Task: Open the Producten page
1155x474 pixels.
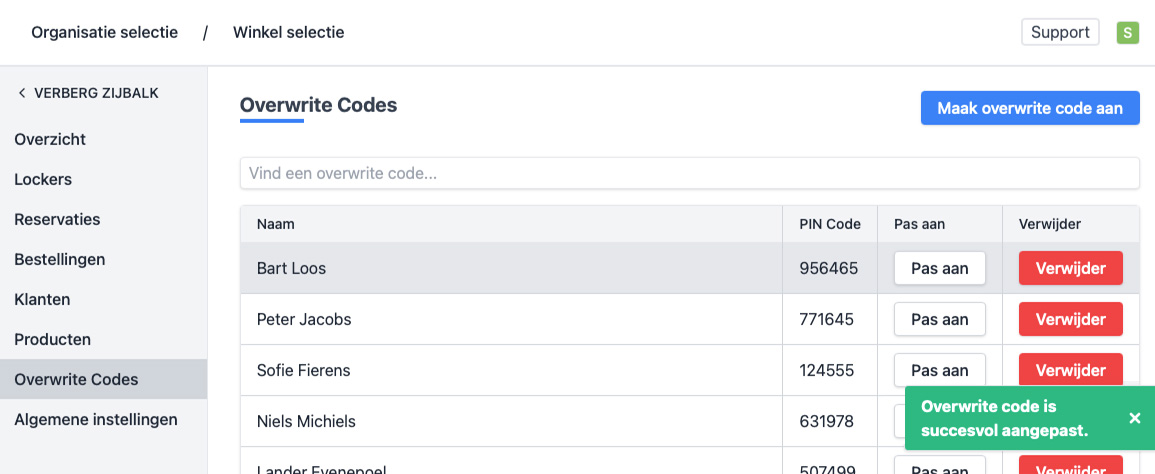Action: (52, 339)
